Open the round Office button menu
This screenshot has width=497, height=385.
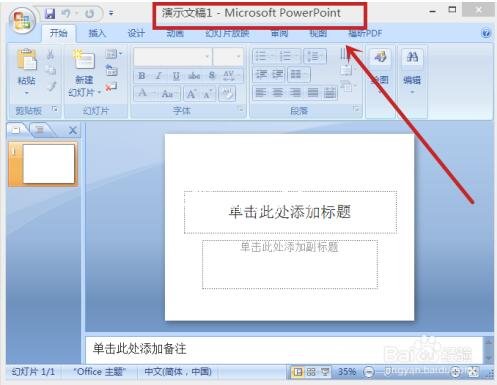(22, 21)
